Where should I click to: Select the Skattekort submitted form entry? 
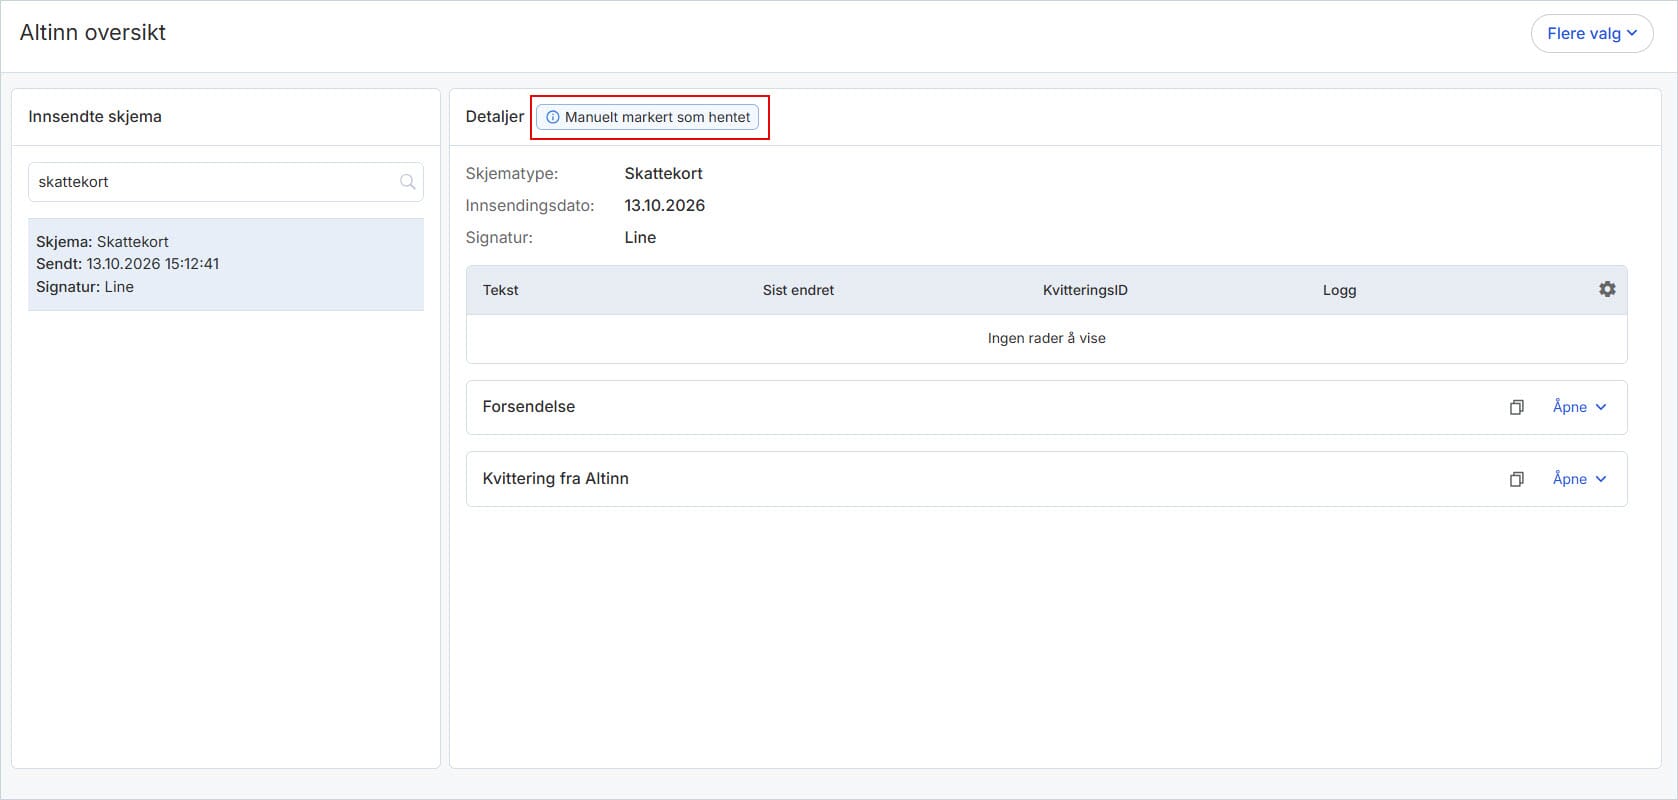pos(225,264)
